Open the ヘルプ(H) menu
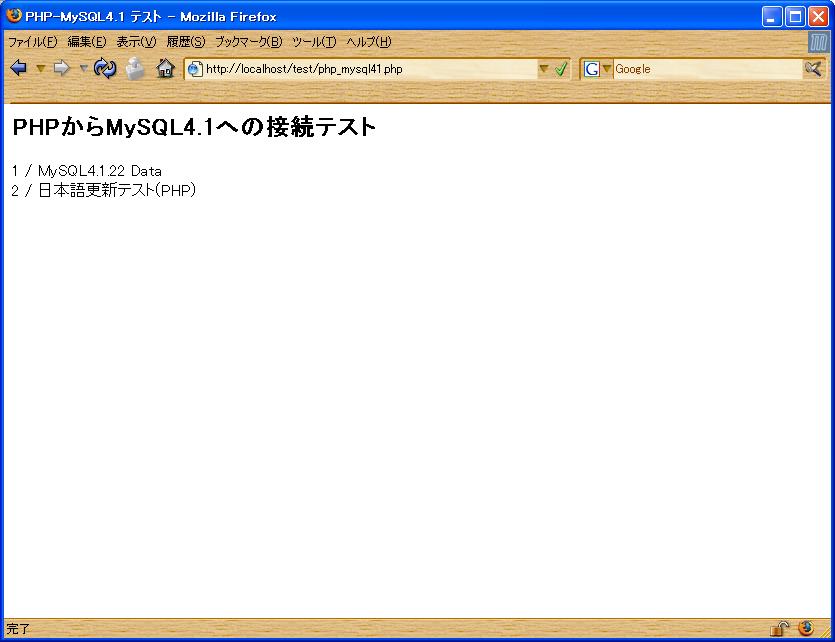835x642 pixels. coord(368,42)
